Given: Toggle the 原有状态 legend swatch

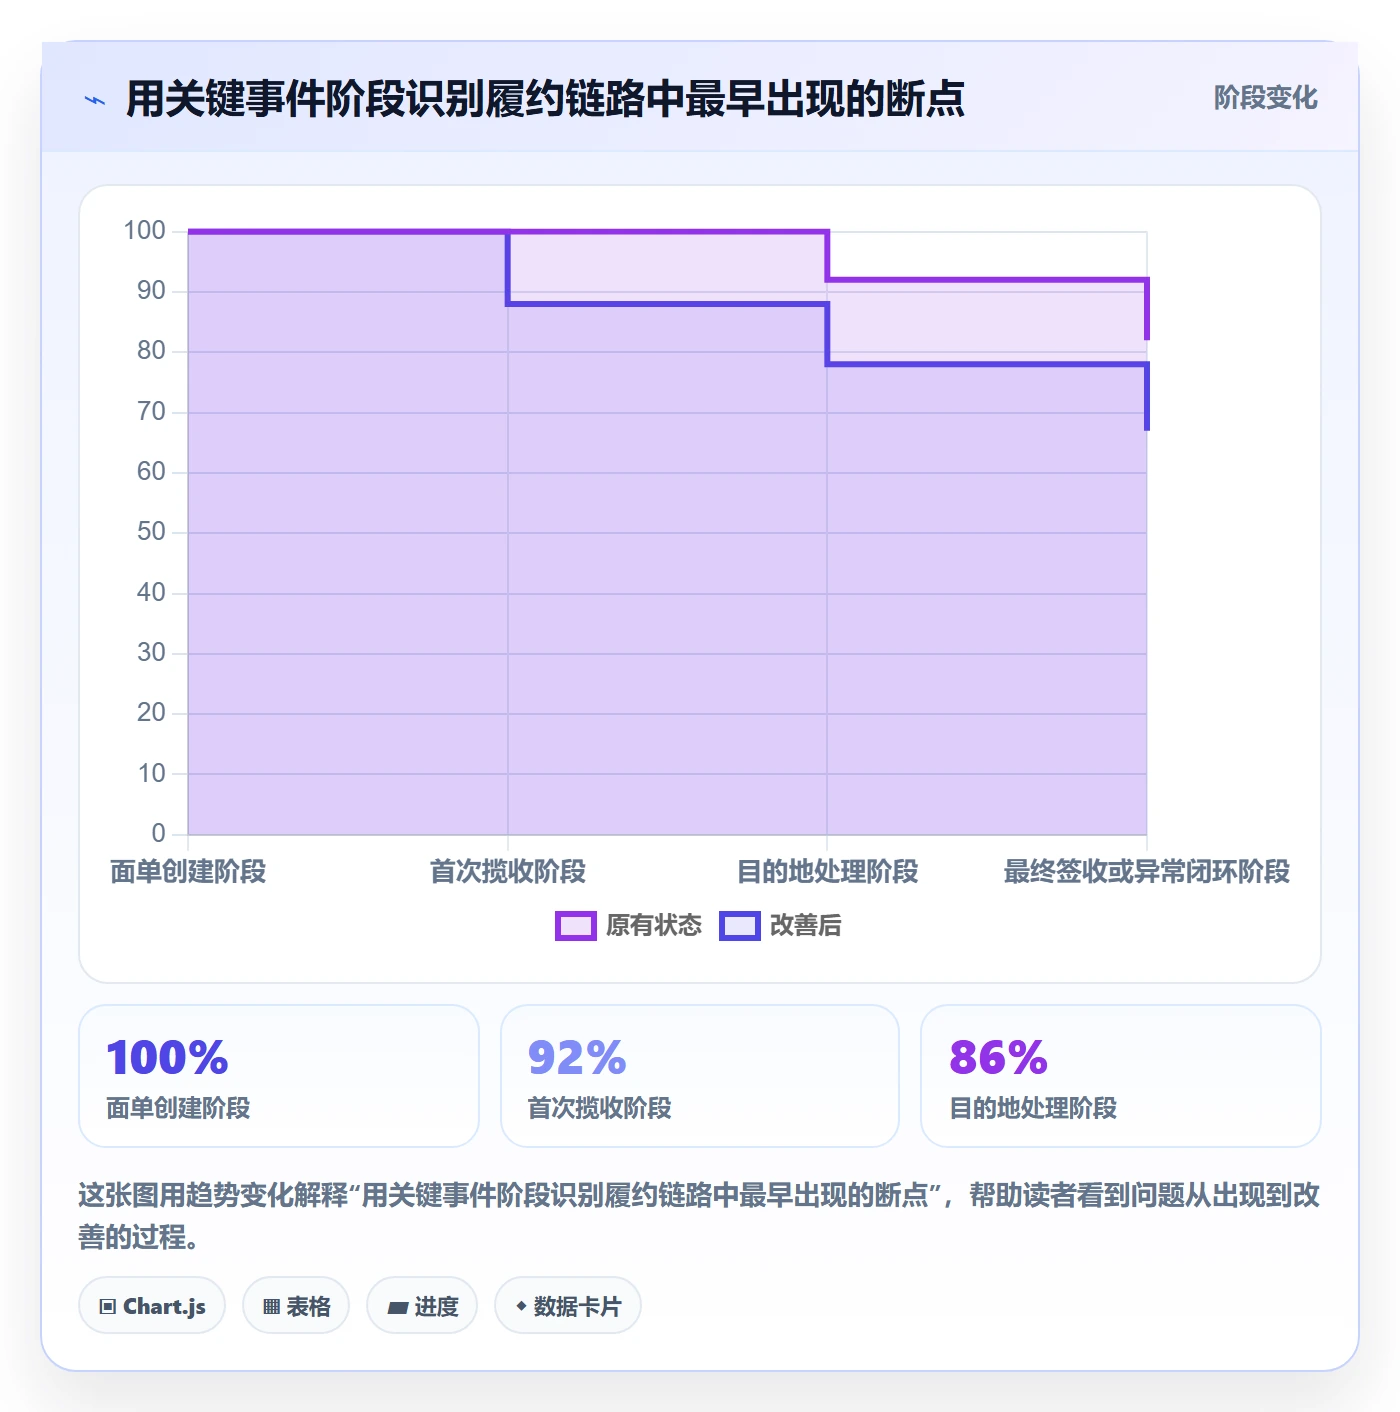Looking at the screenshot, I should point(575,926).
